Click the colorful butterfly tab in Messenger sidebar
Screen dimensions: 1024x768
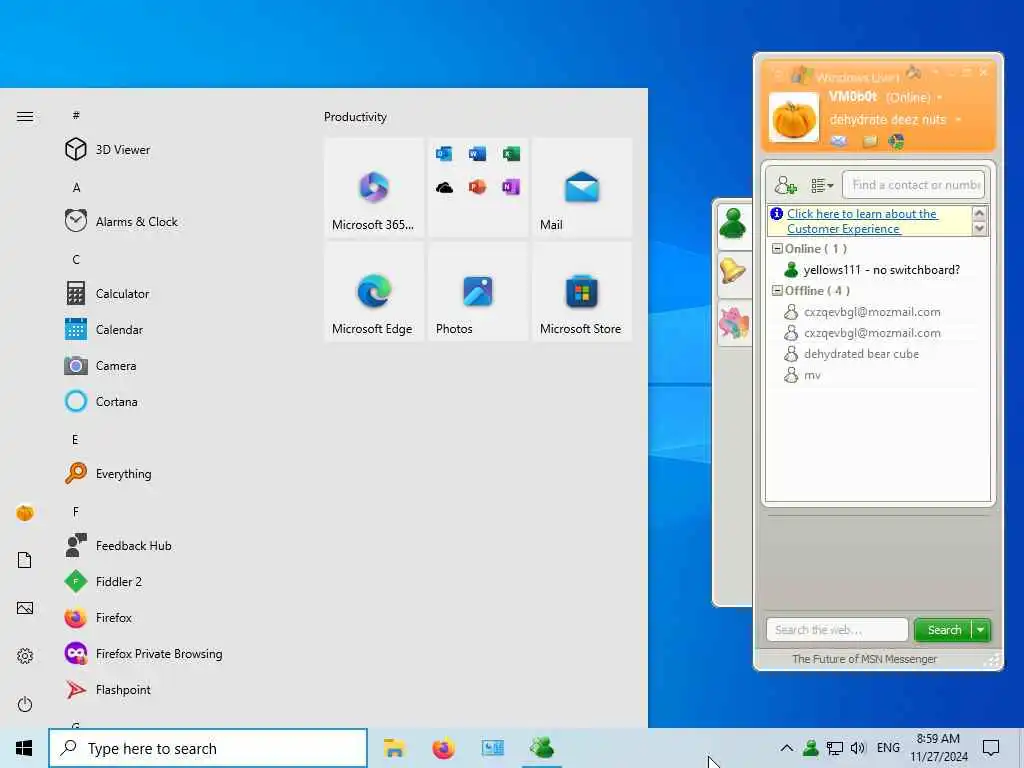tap(733, 323)
